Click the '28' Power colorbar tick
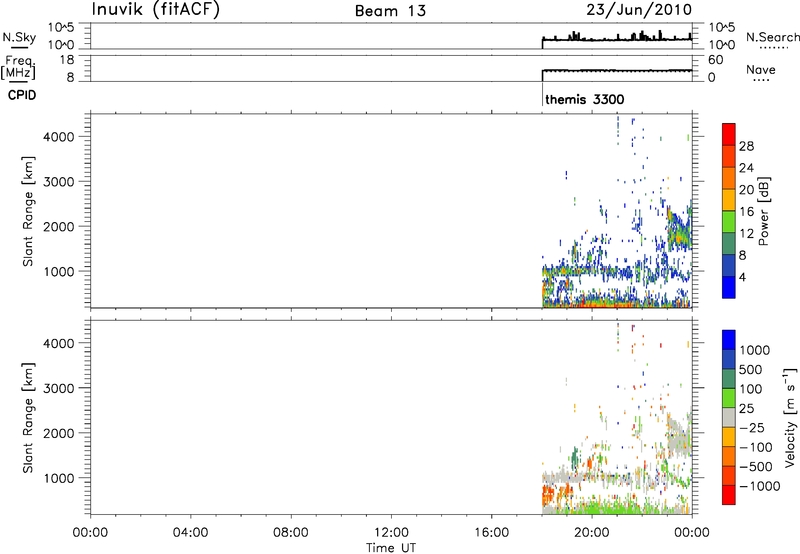 pos(746,146)
